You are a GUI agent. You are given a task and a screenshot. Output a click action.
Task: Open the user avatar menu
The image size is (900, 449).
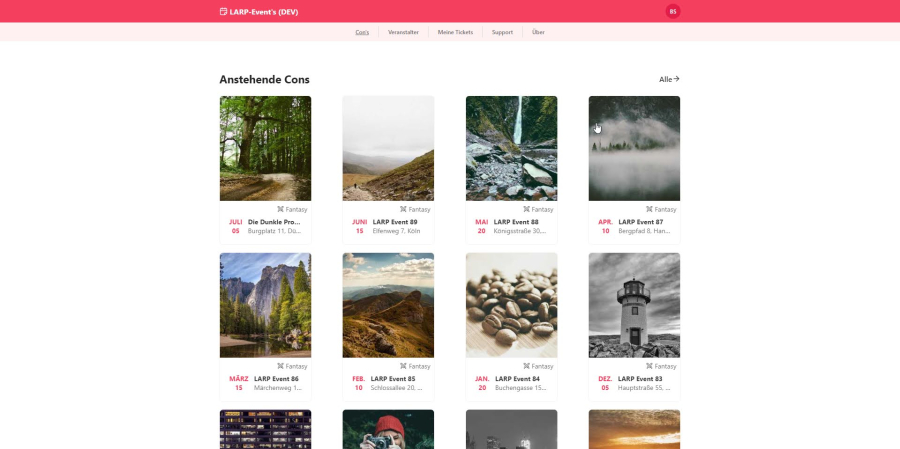click(673, 12)
